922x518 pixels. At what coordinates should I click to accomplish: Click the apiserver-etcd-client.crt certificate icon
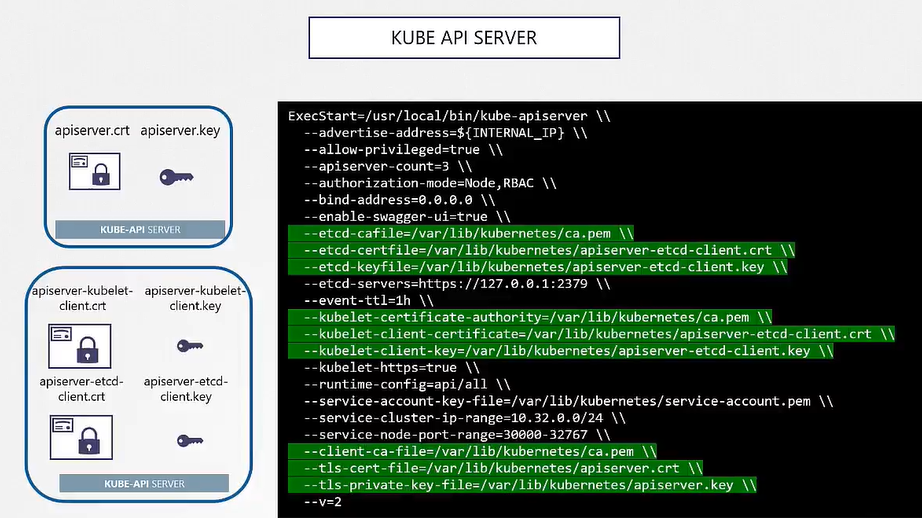[x=78, y=436]
